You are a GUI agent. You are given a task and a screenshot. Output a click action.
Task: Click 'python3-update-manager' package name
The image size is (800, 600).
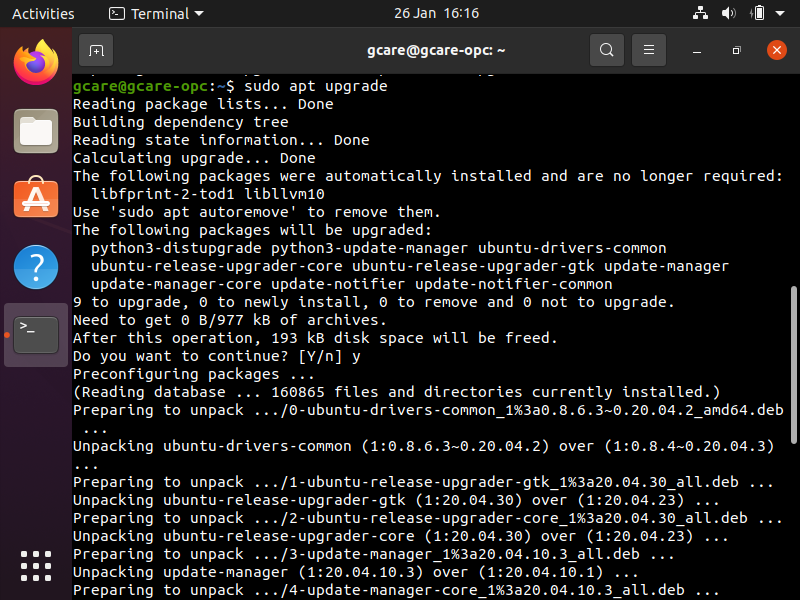369,248
